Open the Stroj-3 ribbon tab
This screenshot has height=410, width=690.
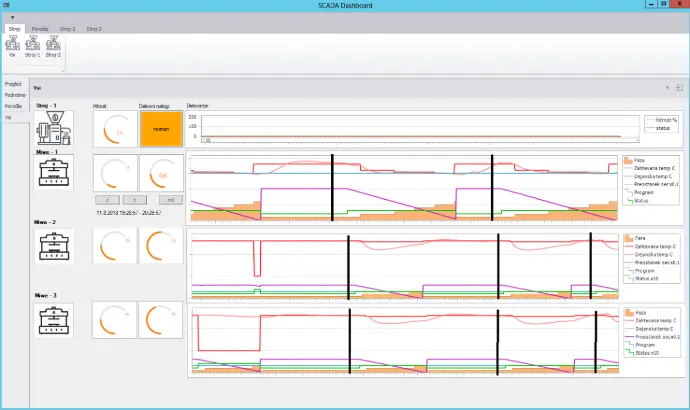(93, 30)
